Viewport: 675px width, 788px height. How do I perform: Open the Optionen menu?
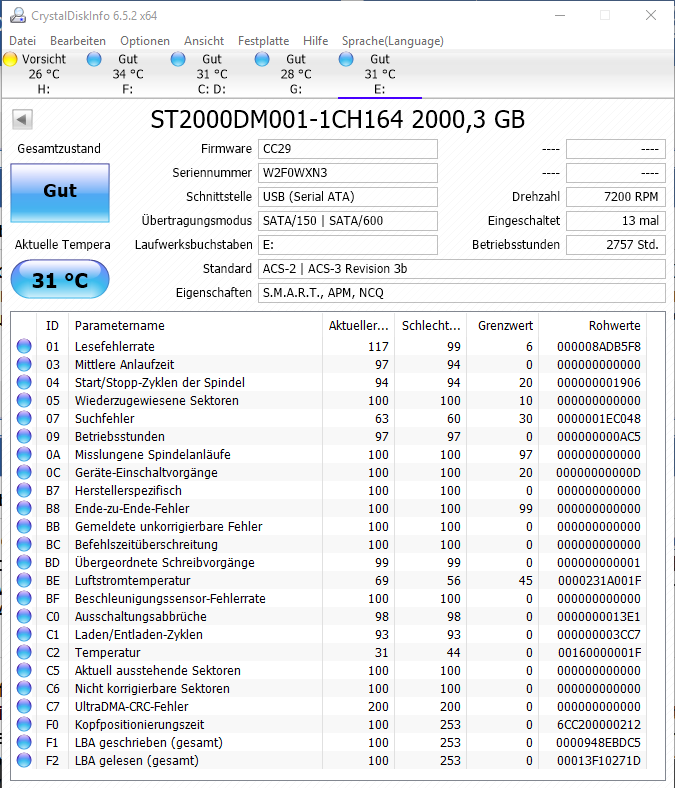click(x=145, y=41)
